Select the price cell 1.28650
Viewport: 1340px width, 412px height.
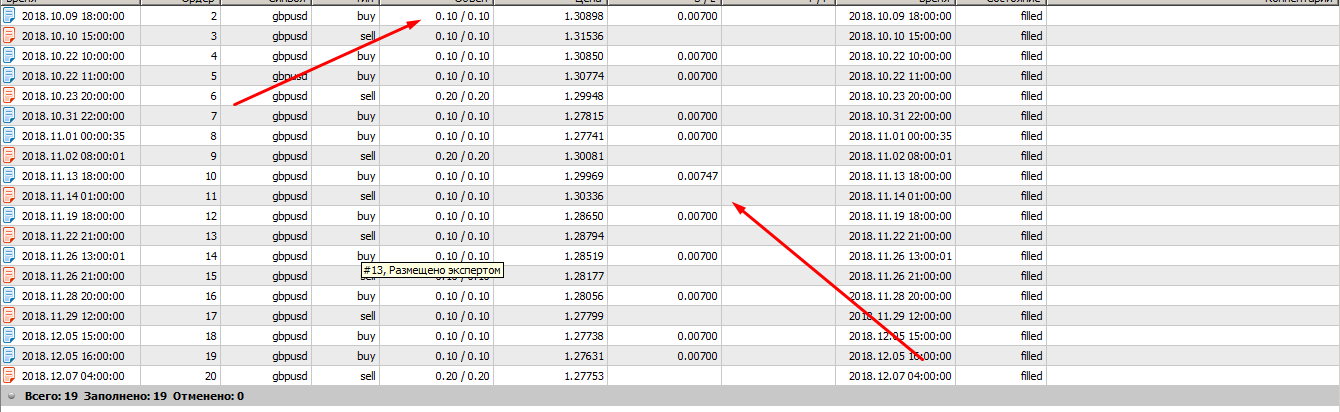585,216
